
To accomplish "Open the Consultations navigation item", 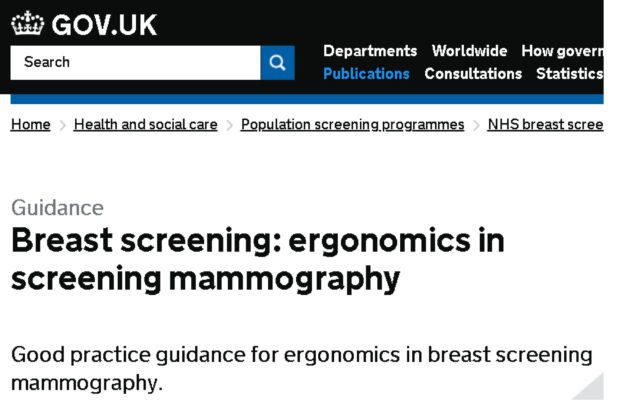I will (x=473, y=74).
